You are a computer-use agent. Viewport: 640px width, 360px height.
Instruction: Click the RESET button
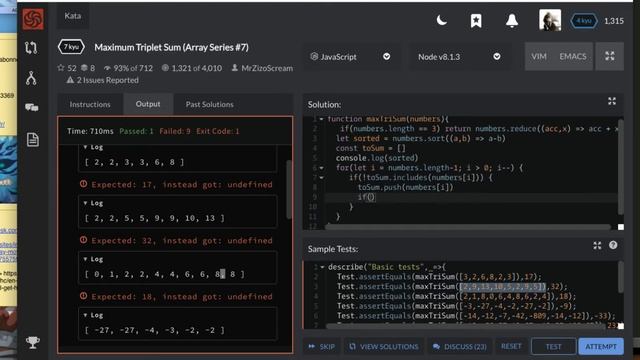coord(511,346)
